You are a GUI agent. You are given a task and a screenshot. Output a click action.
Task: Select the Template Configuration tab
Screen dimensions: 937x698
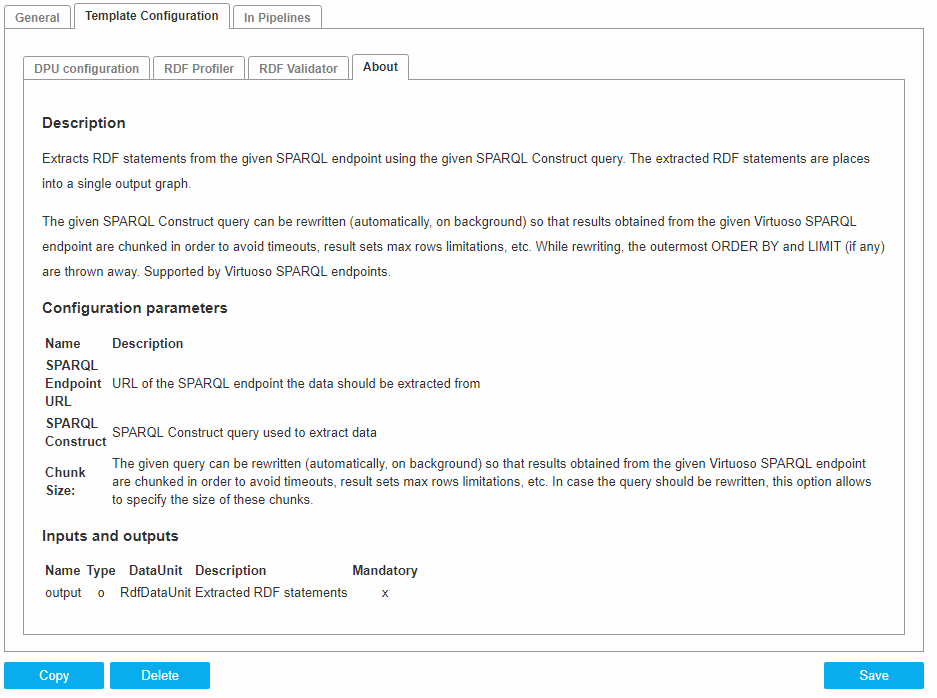coord(152,16)
